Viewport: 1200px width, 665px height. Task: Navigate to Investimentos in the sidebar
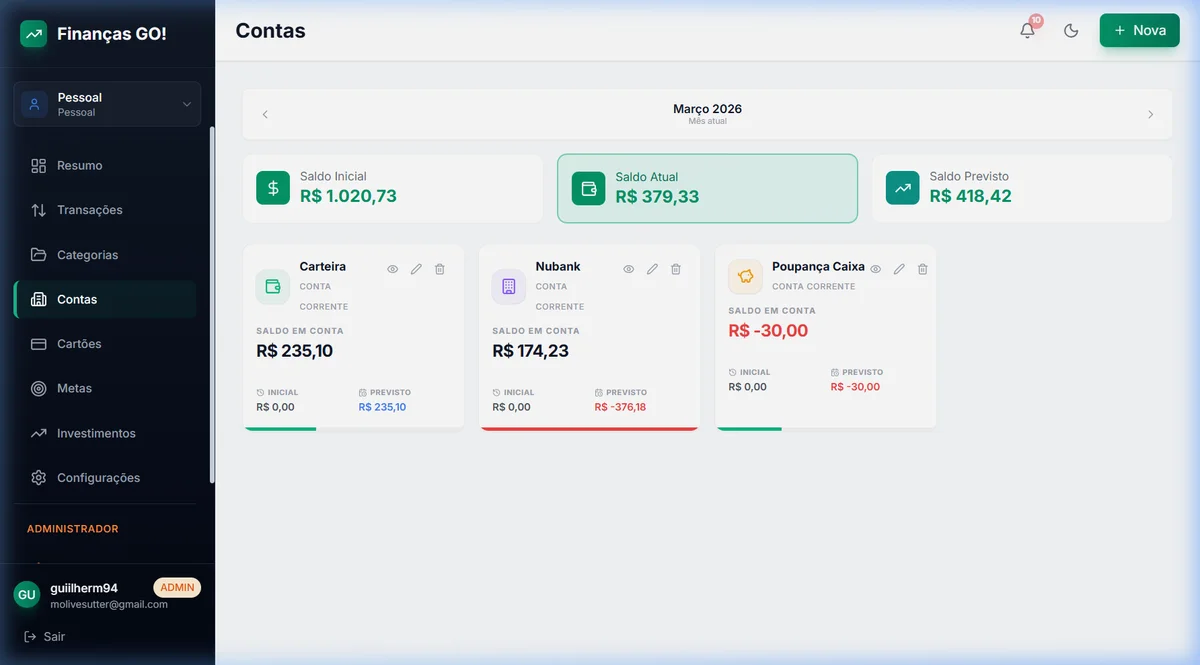[x=95, y=433]
